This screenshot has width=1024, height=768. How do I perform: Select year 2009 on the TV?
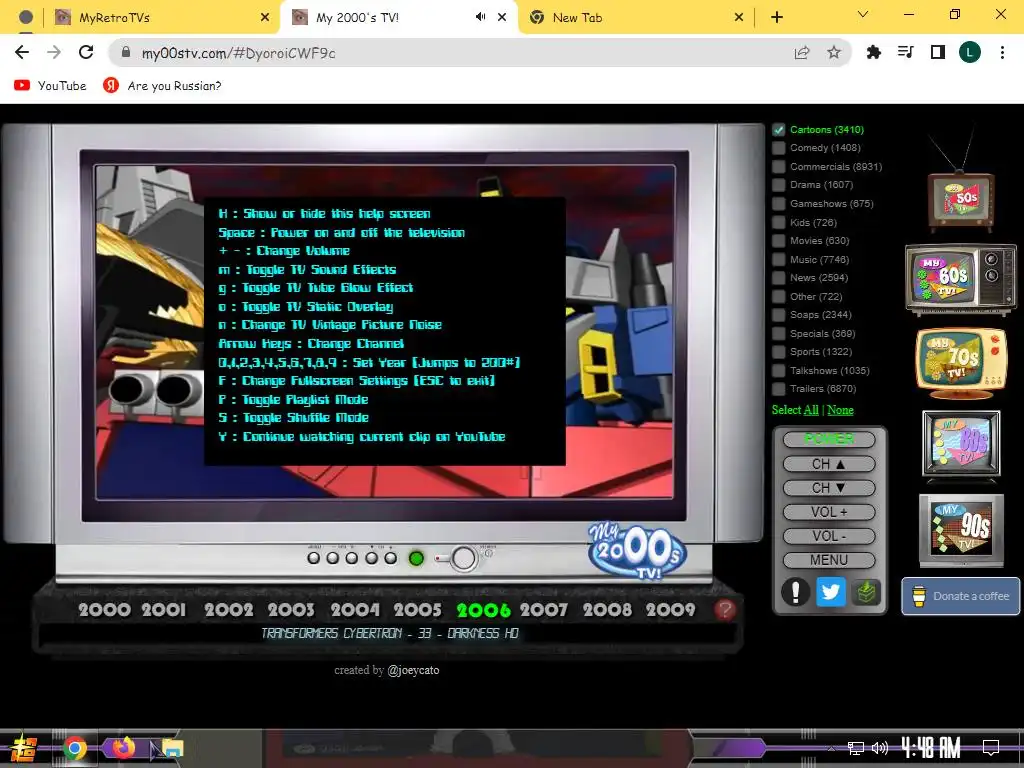pos(671,610)
